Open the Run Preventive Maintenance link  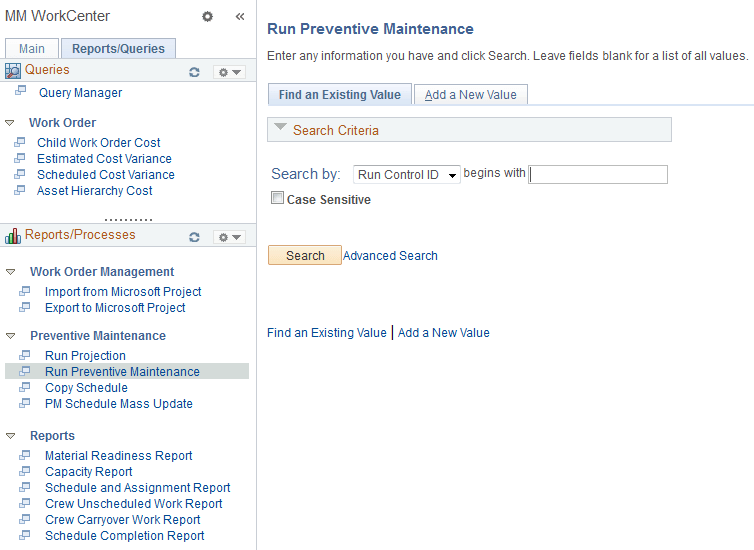click(122, 372)
